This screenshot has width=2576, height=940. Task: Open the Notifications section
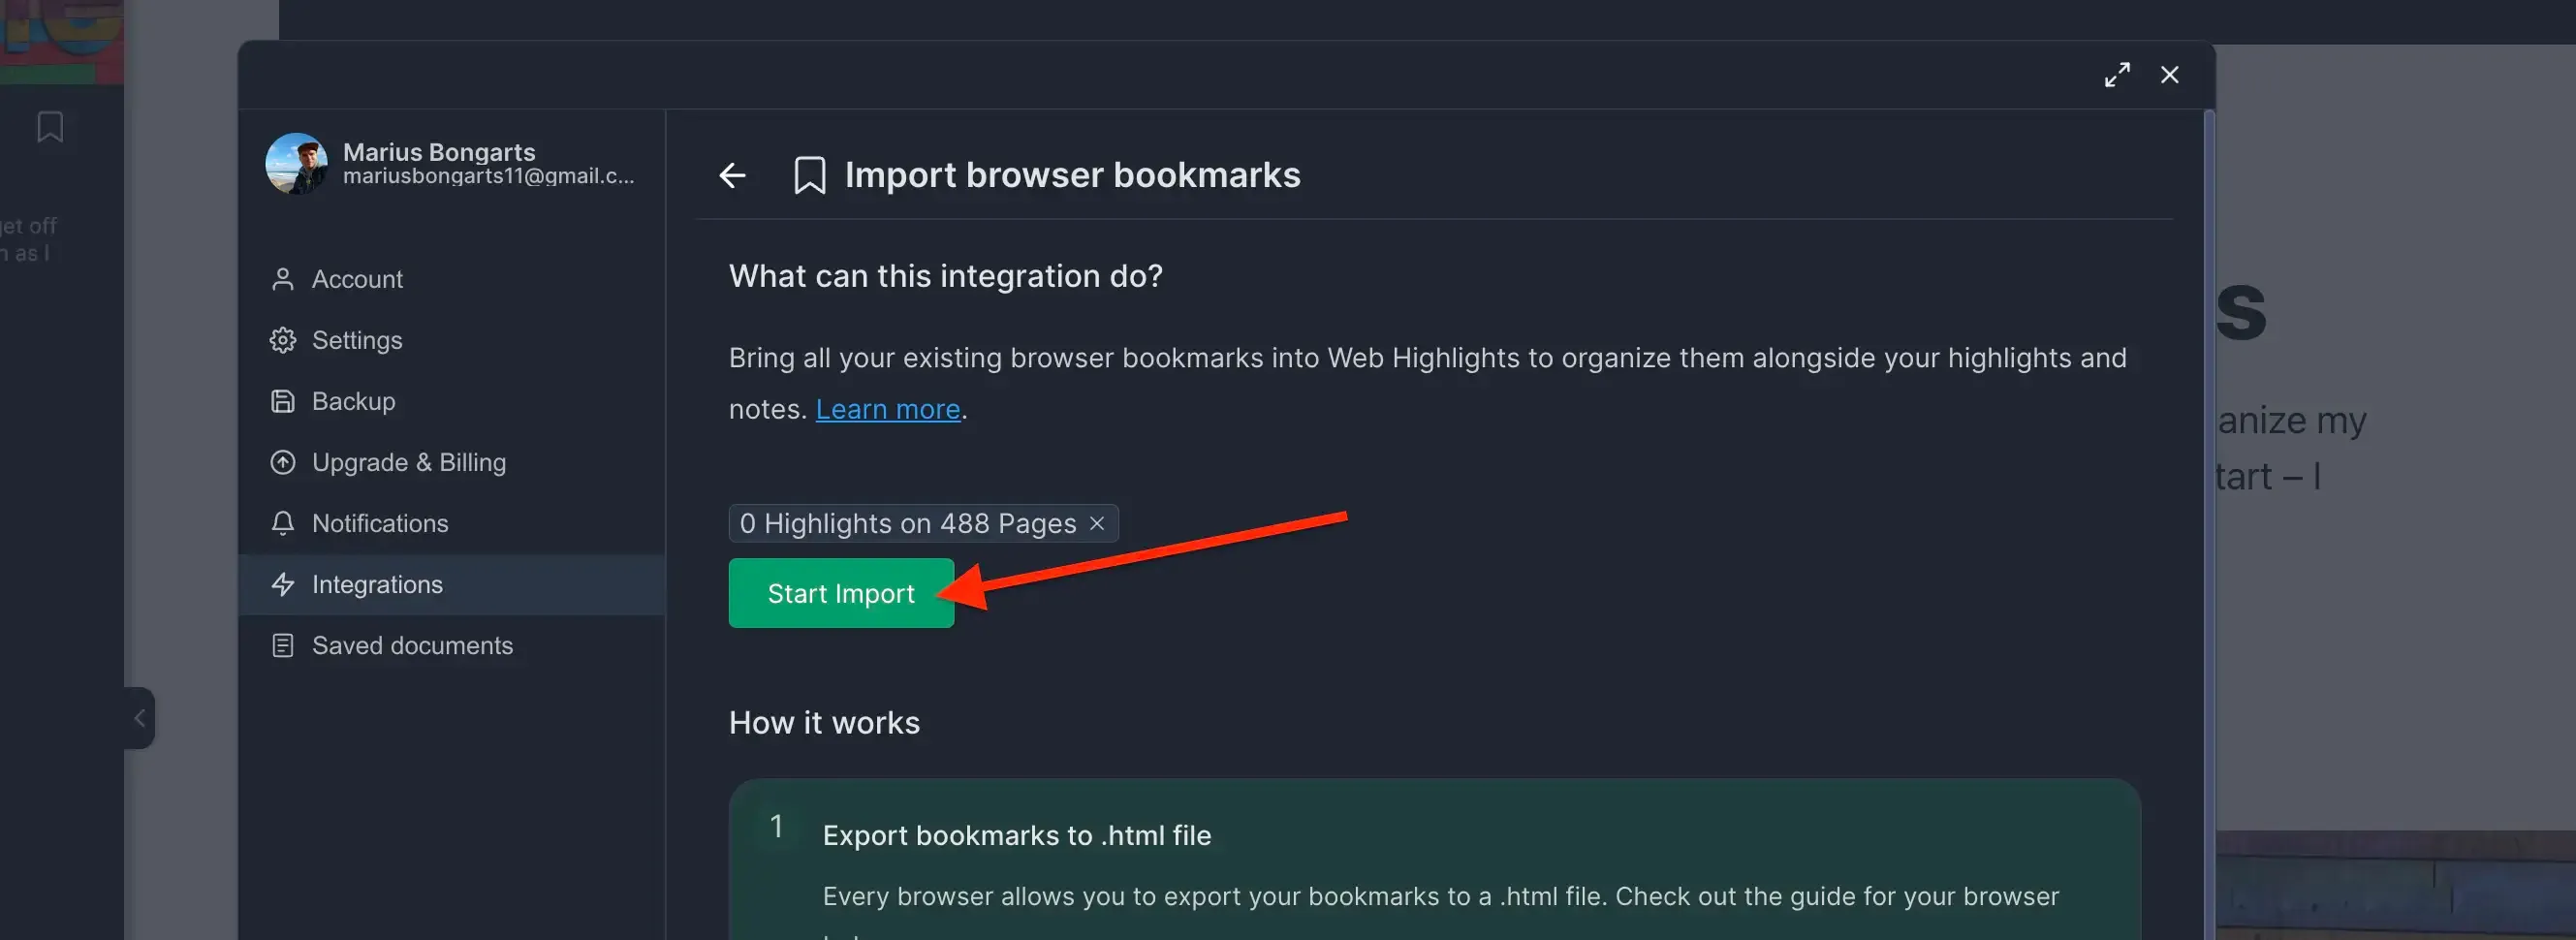452,523
